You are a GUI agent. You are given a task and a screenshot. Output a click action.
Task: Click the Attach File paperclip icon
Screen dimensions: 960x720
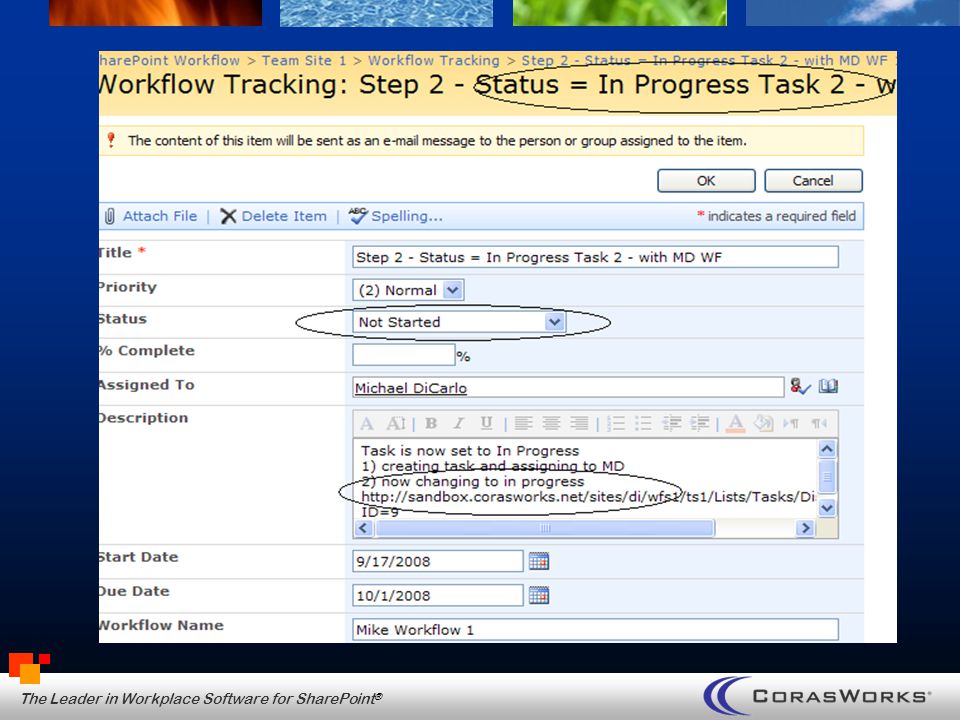pos(110,216)
